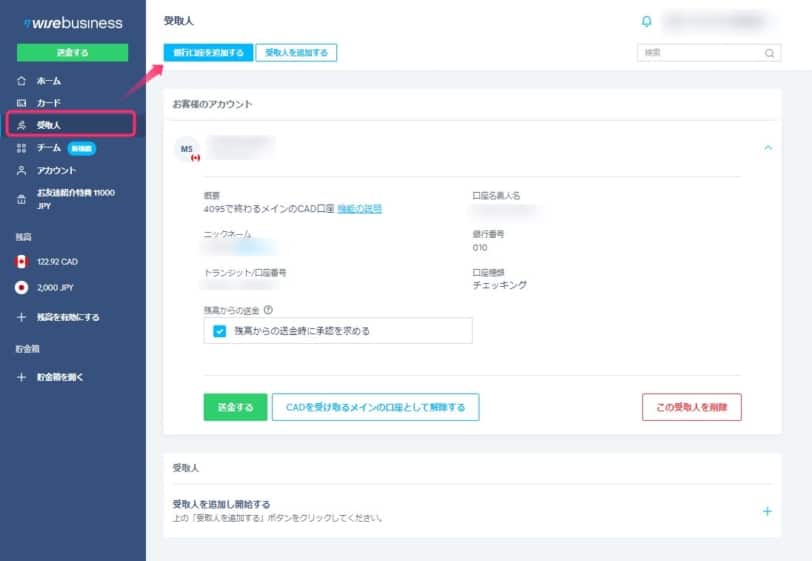
Task: Click the referral gift icon
Action: (21, 199)
